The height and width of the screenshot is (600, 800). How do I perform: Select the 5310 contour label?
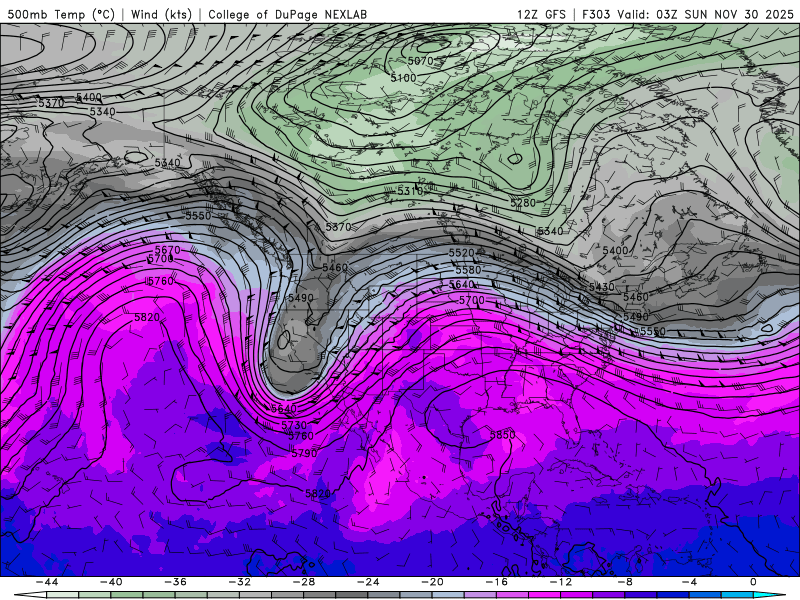click(410, 191)
